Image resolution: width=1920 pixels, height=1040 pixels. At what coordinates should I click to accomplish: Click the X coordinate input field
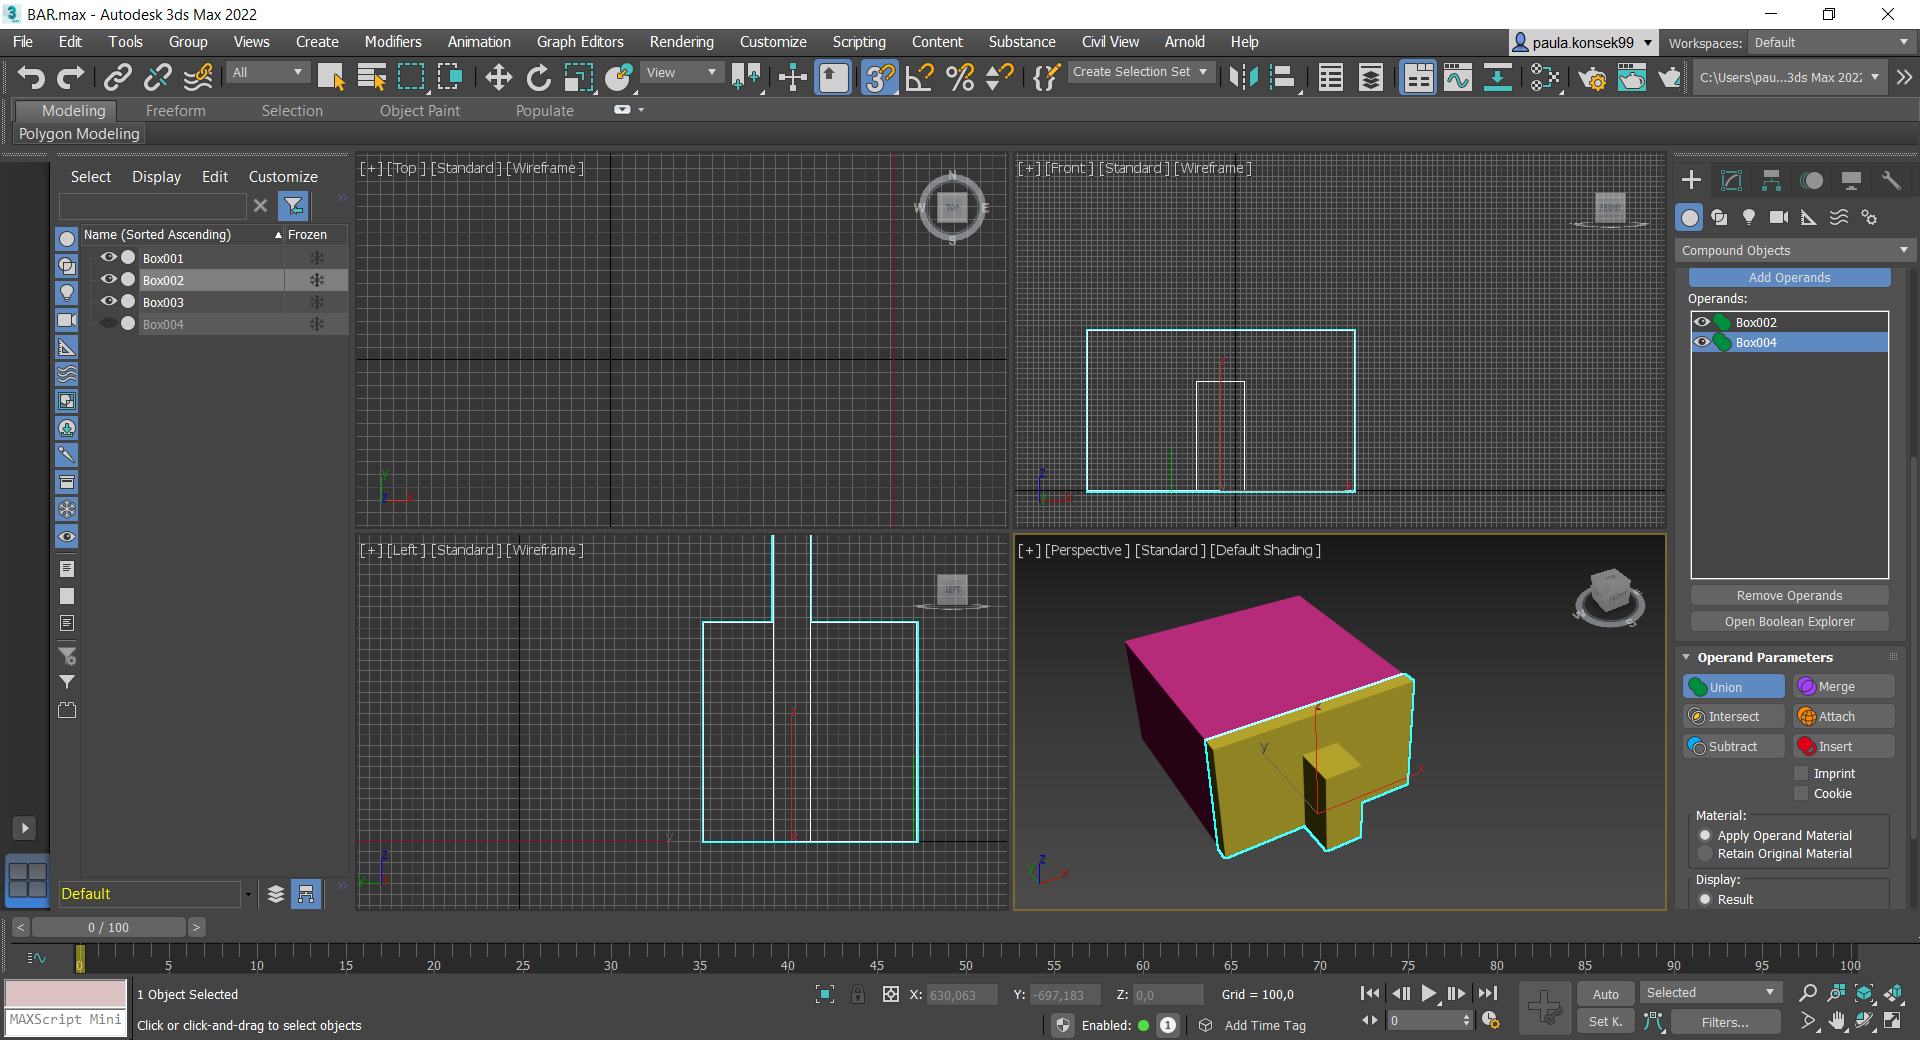pyautogui.click(x=961, y=995)
